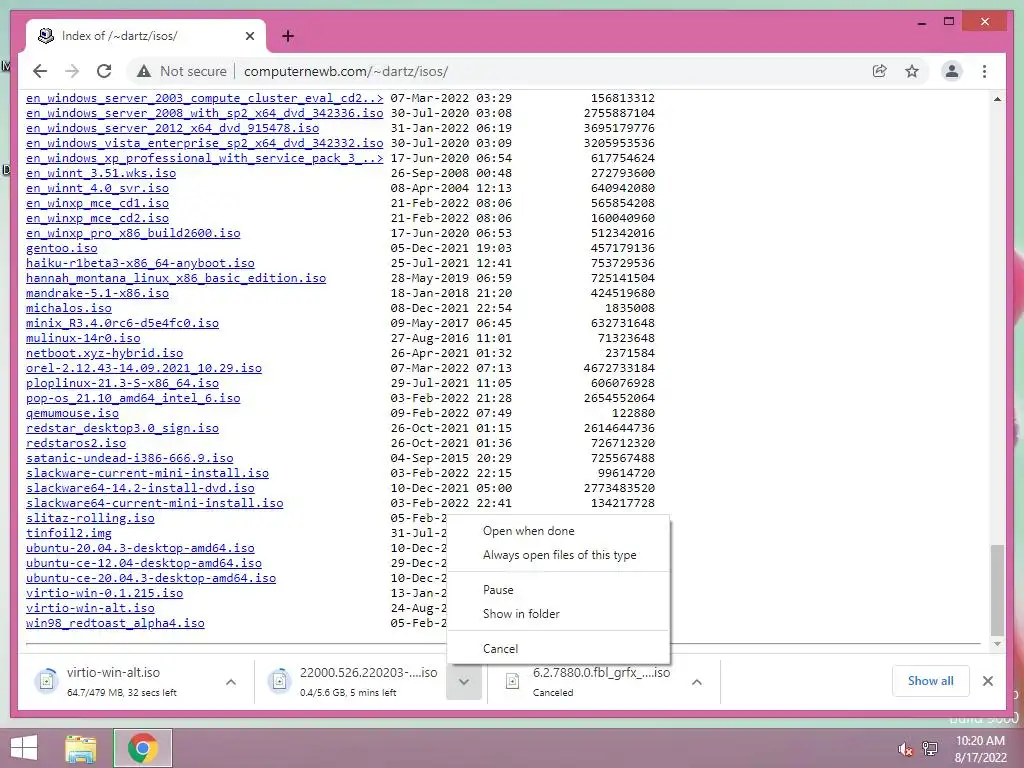Select Always open files of this type
The width and height of the screenshot is (1024, 768).
point(558,555)
